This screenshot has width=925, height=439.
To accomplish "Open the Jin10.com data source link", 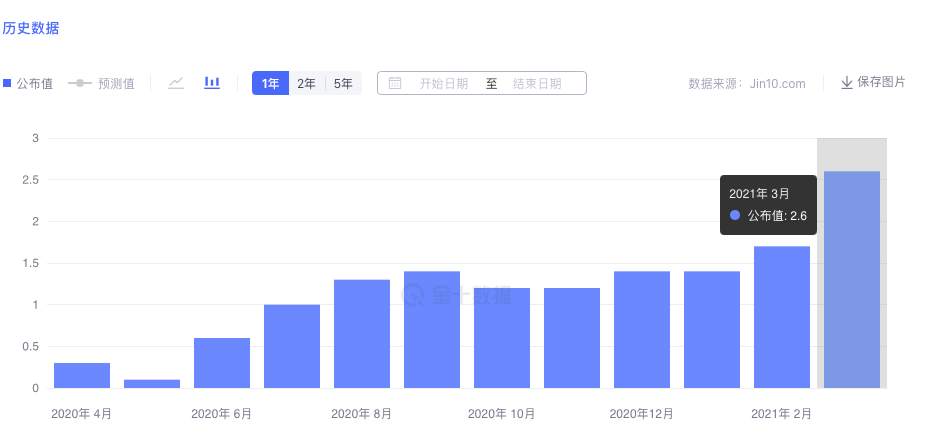I will (778, 84).
